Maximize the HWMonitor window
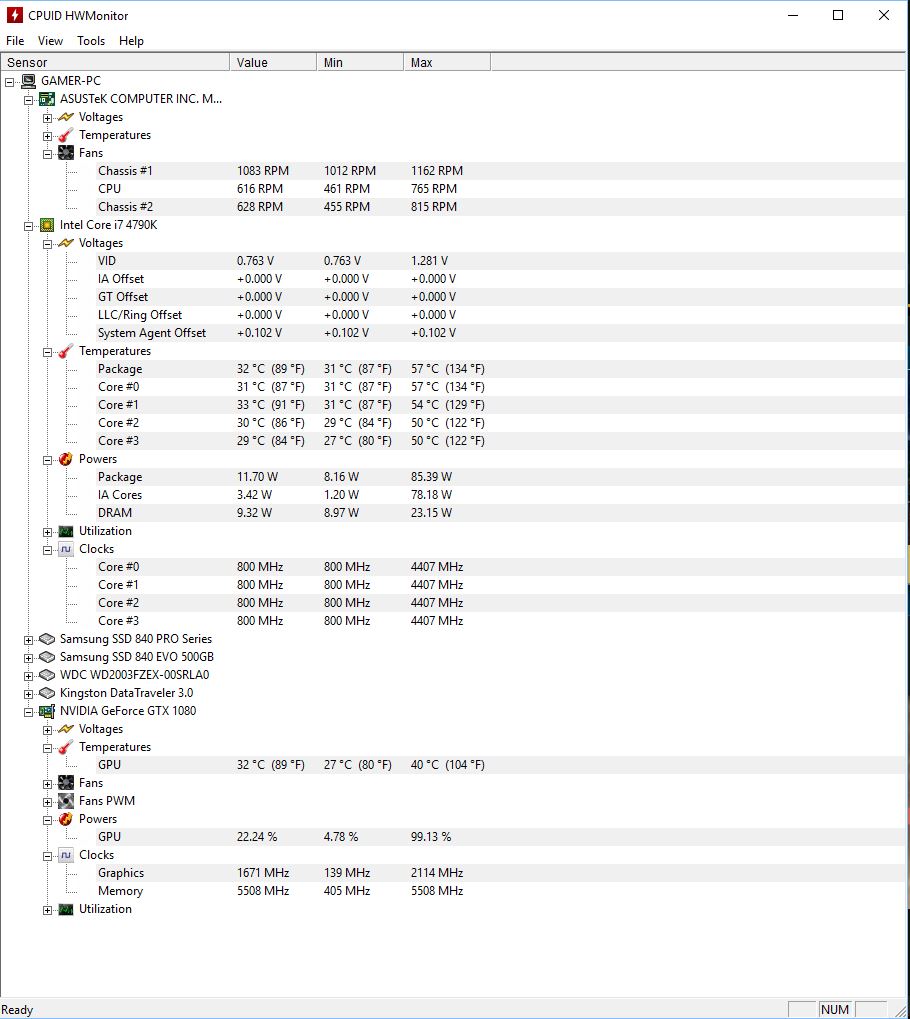The width and height of the screenshot is (910, 1019). (838, 15)
